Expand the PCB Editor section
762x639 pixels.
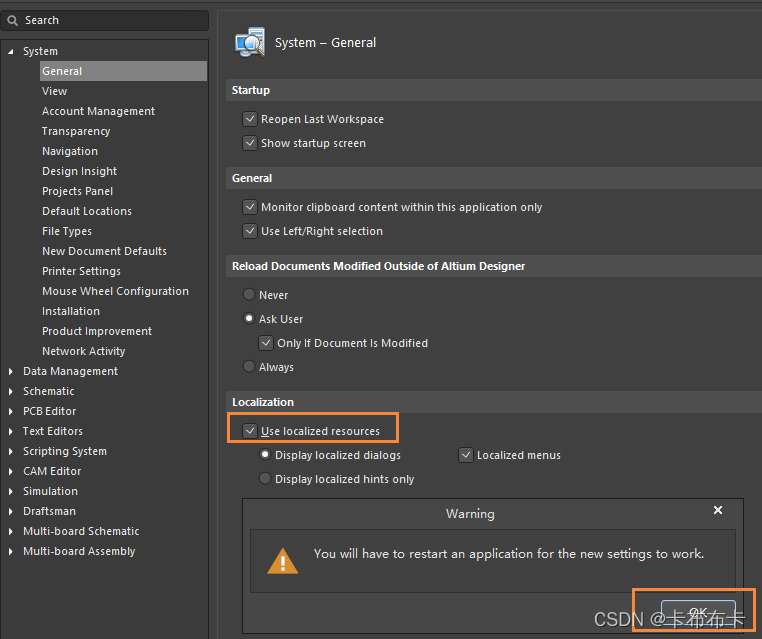pos(11,411)
